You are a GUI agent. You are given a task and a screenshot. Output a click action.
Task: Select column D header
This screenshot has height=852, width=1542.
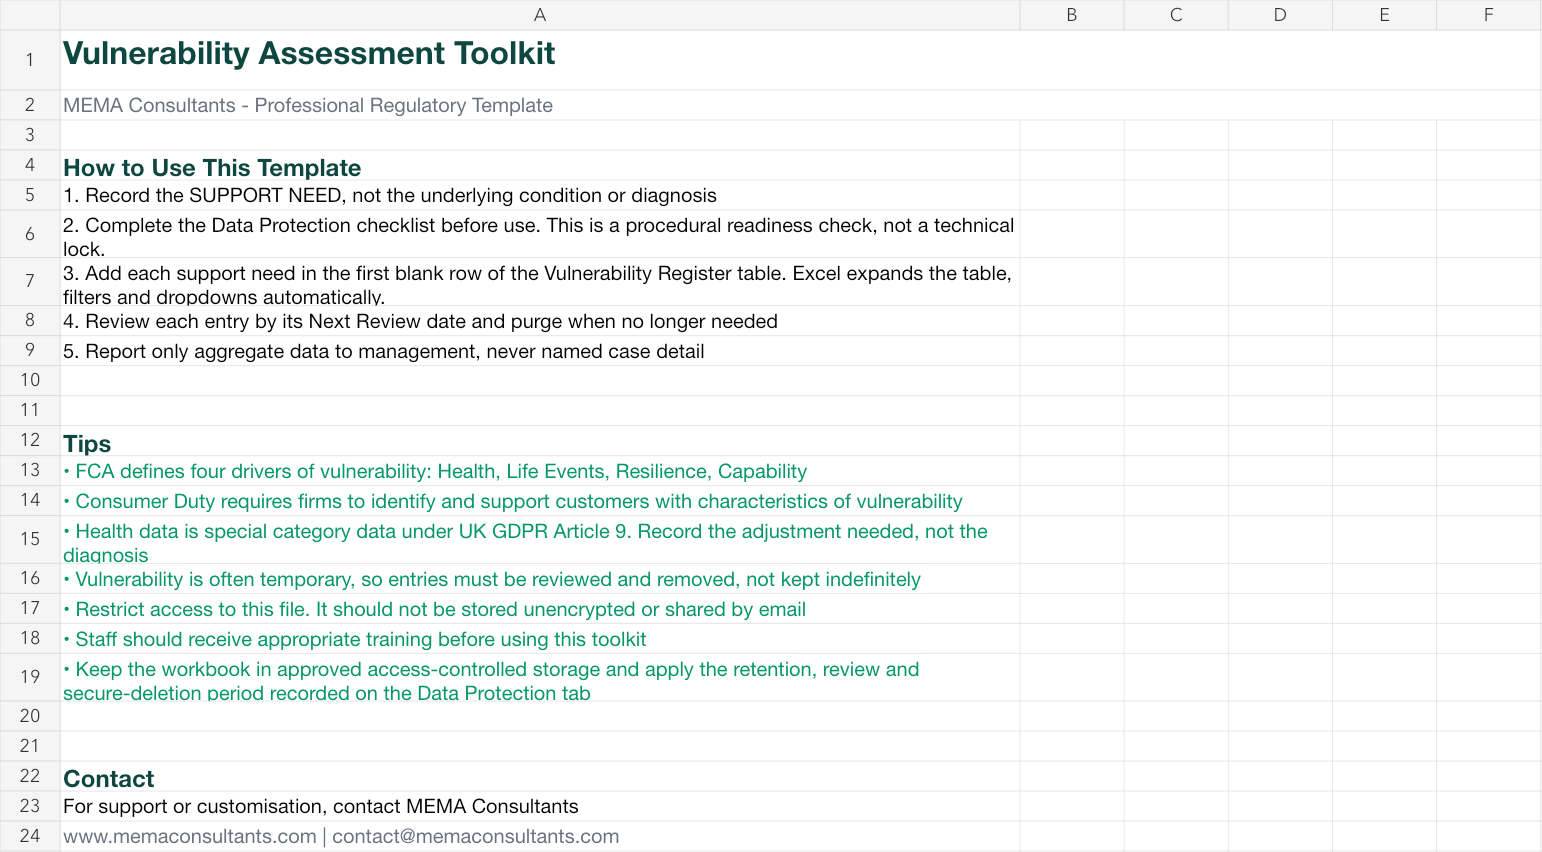coord(1280,15)
